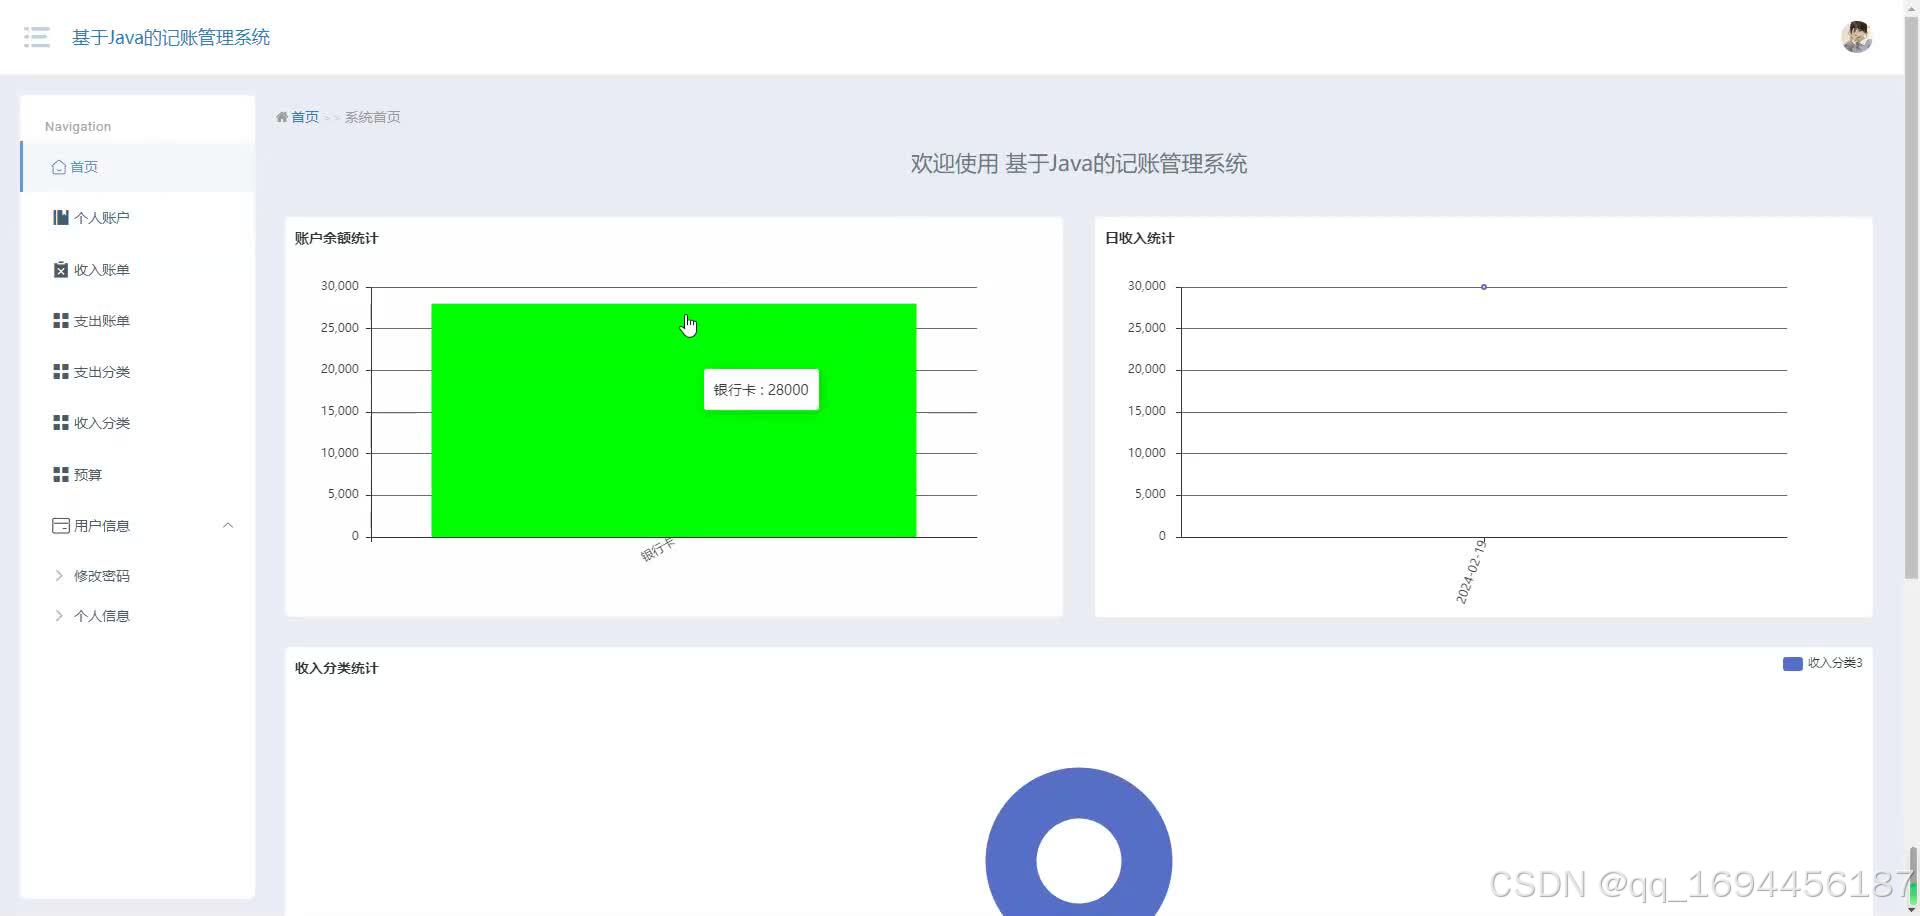Select 用户信息 menu in the sidebar
This screenshot has width=1920, height=916.
point(100,525)
